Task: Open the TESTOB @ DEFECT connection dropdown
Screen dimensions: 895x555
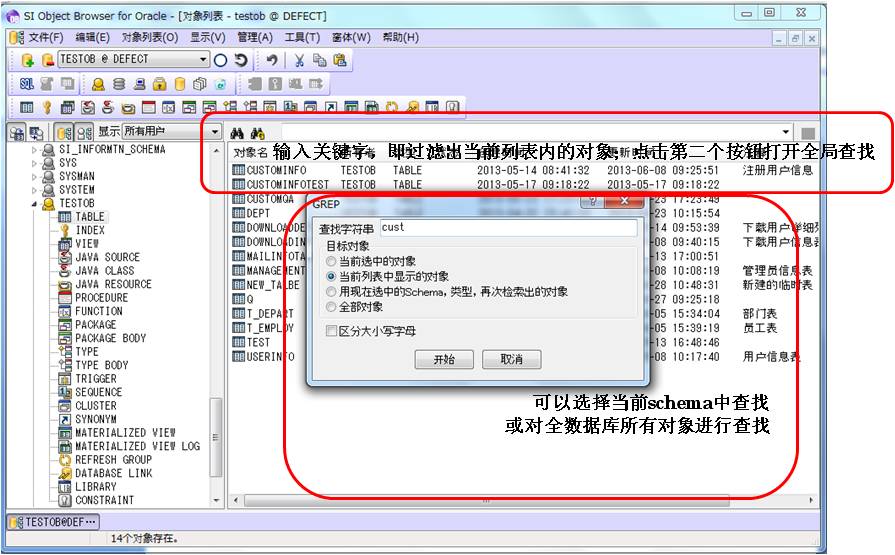Action: point(204,59)
